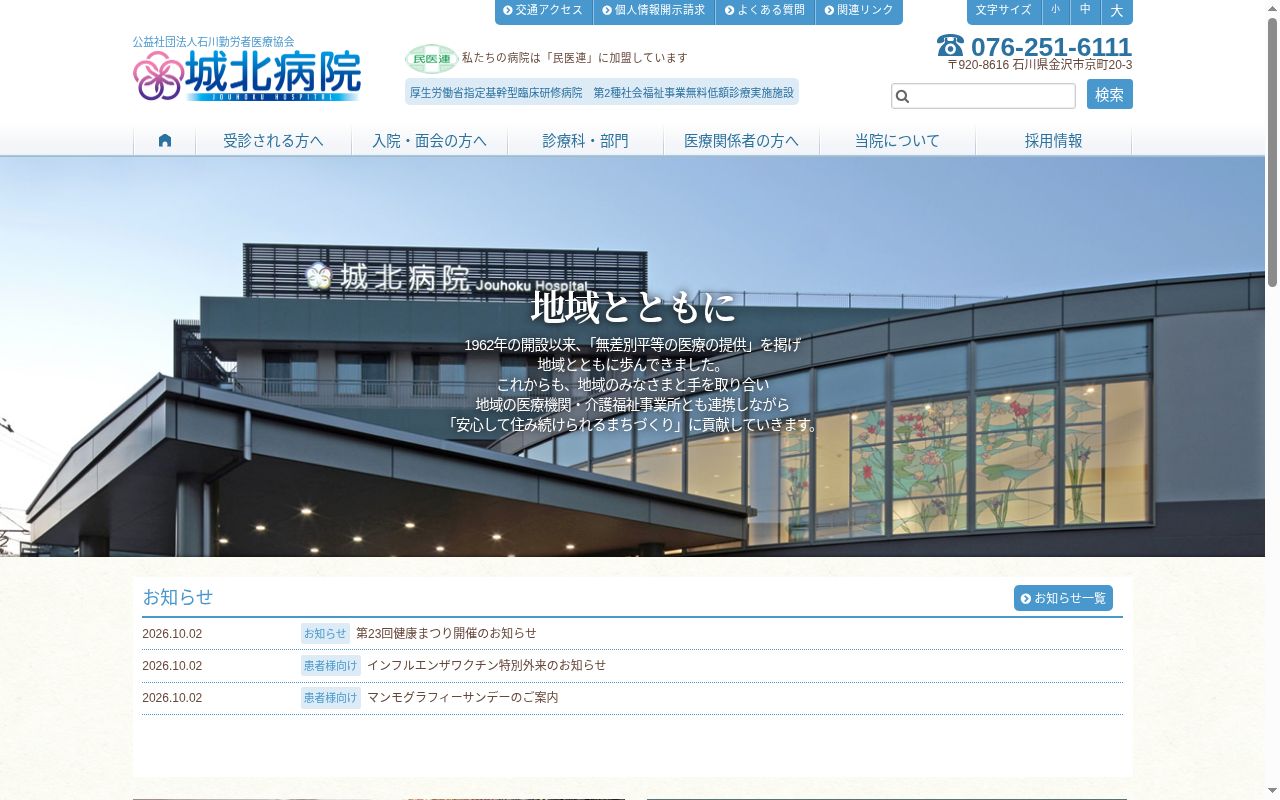Click the 城北病院 hospital logo
Image resolution: width=1280 pixels, height=800 pixels.
point(247,75)
